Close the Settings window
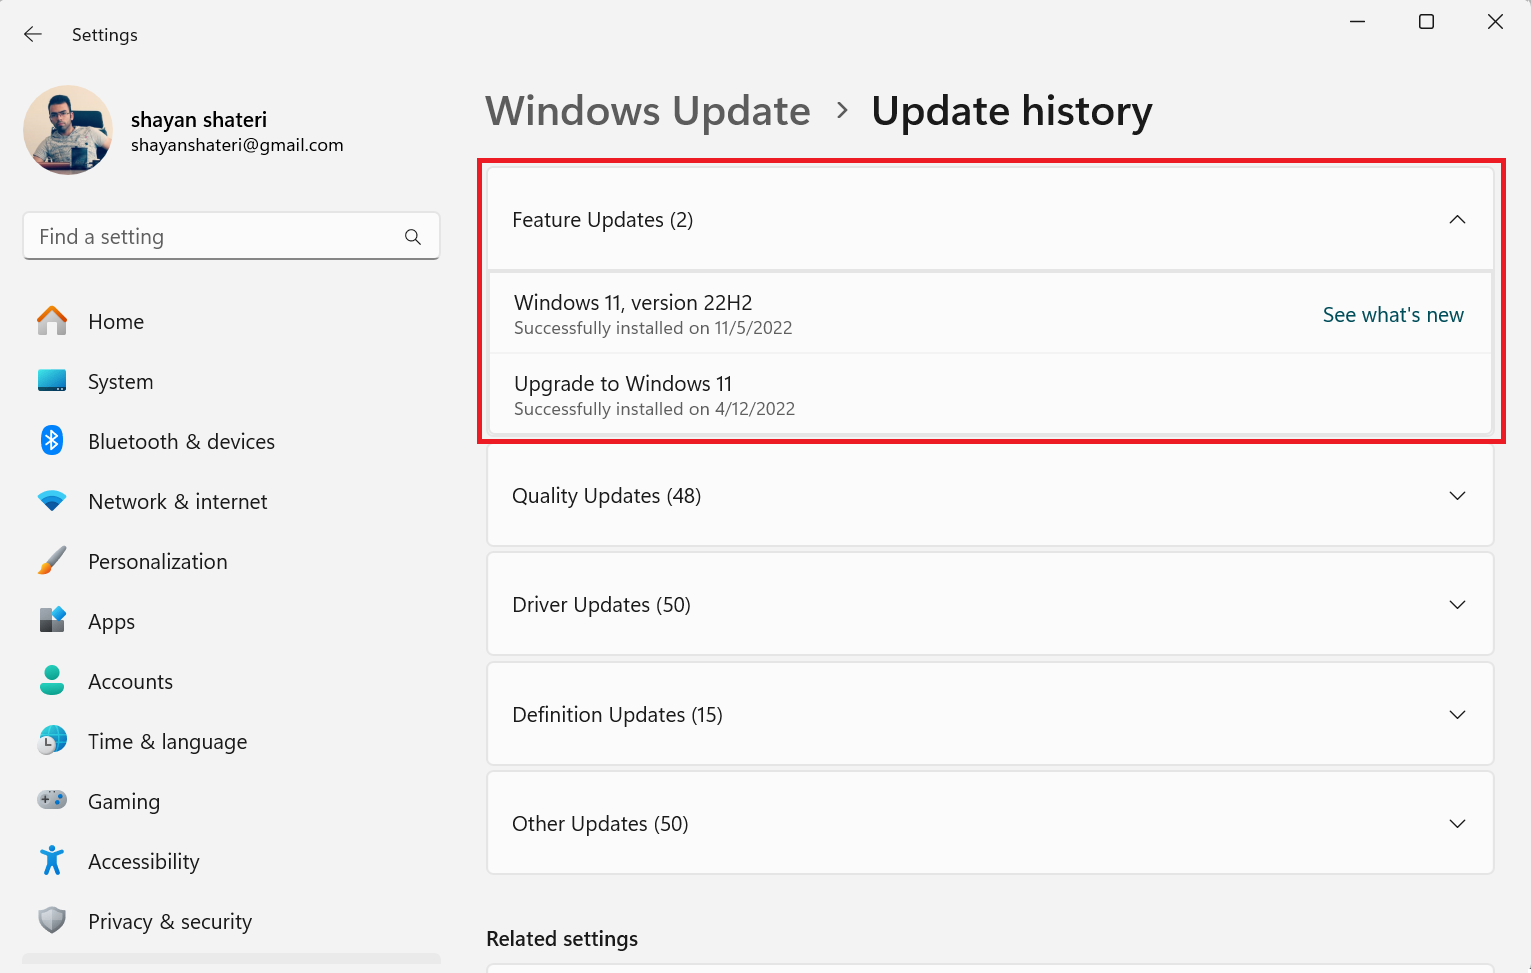The height and width of the screenshot is (973, 1531). click(1495, 21)
